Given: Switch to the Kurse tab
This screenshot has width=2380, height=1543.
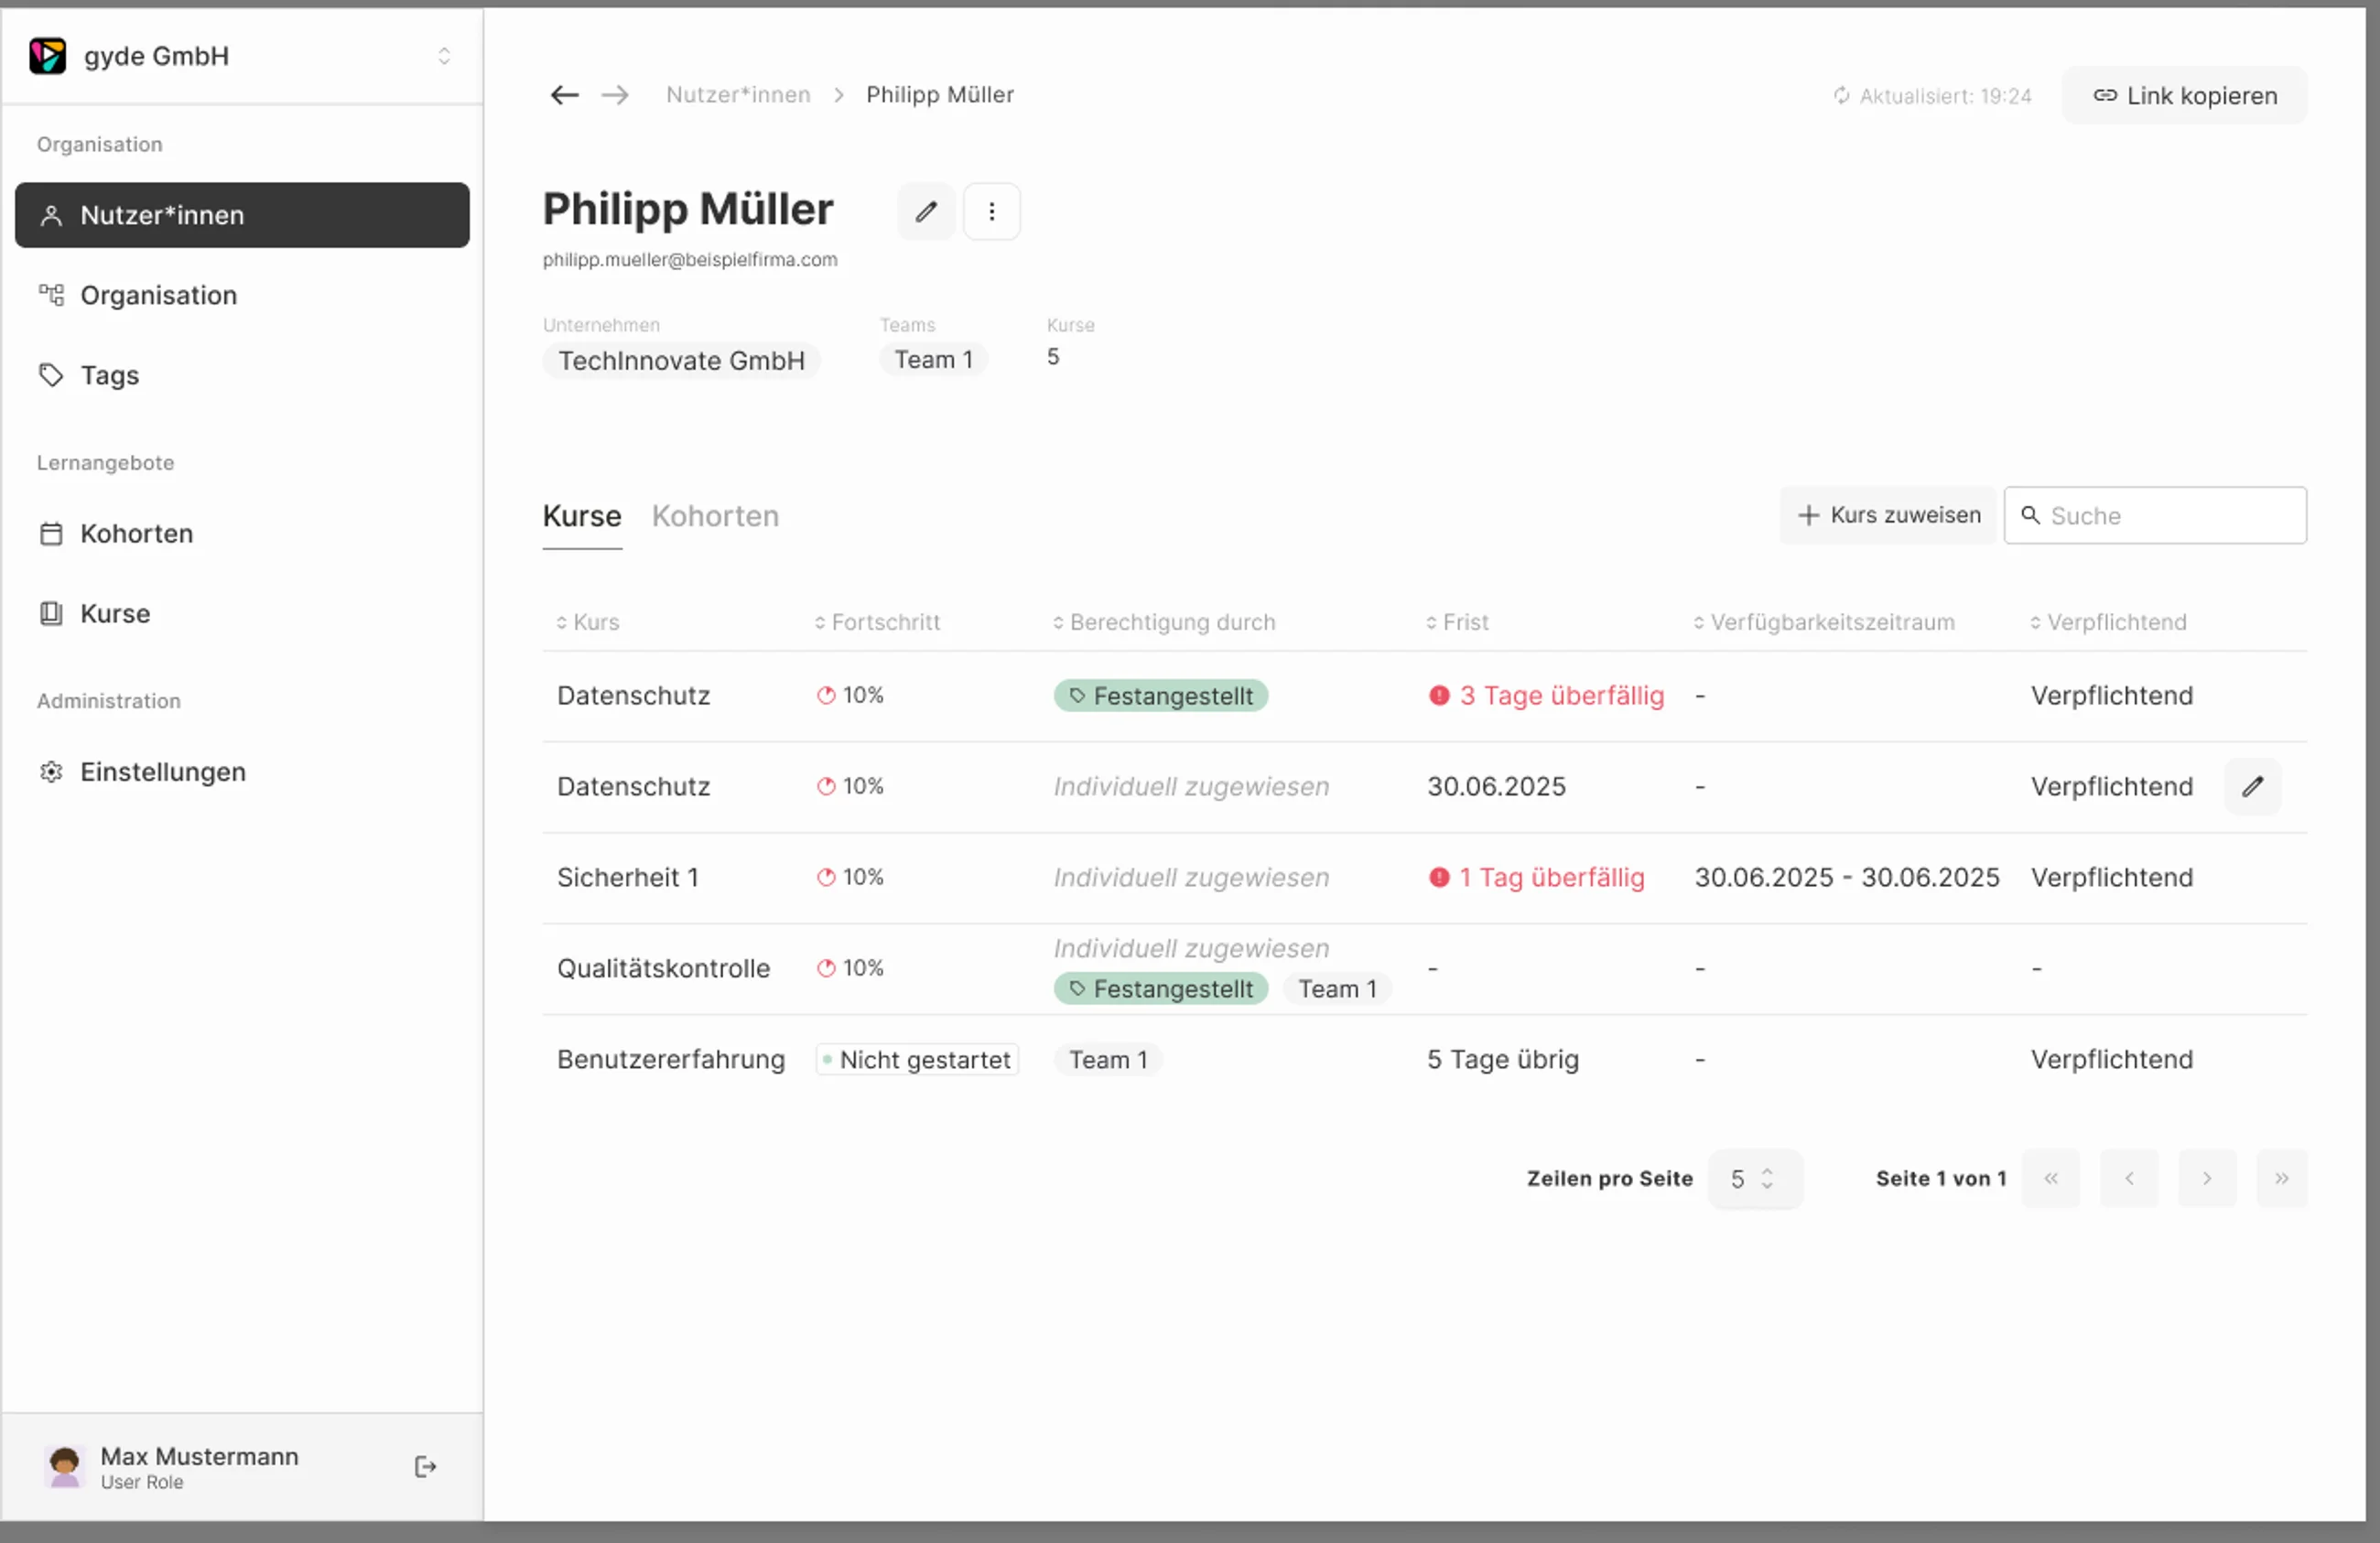Looking at the screenshot, I should click(x=582, y=516).
